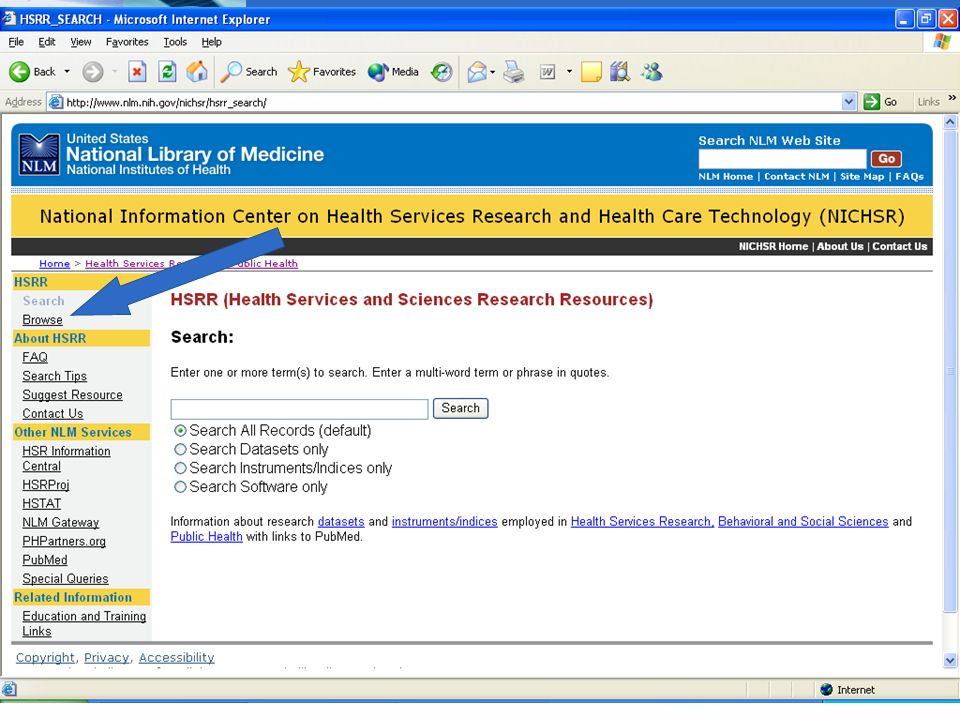
Task: Expand the Back button history dropdown
Action: click(x=67, y=72)
